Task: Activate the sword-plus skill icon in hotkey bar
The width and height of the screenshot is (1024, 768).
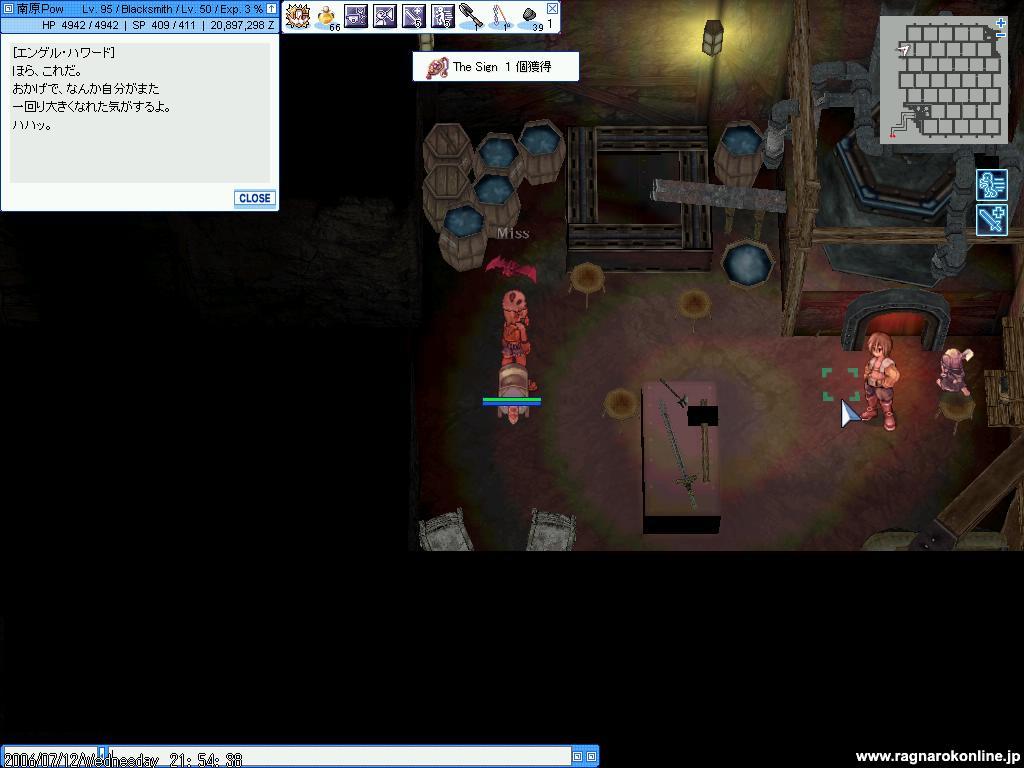Action: pos(413,16)
